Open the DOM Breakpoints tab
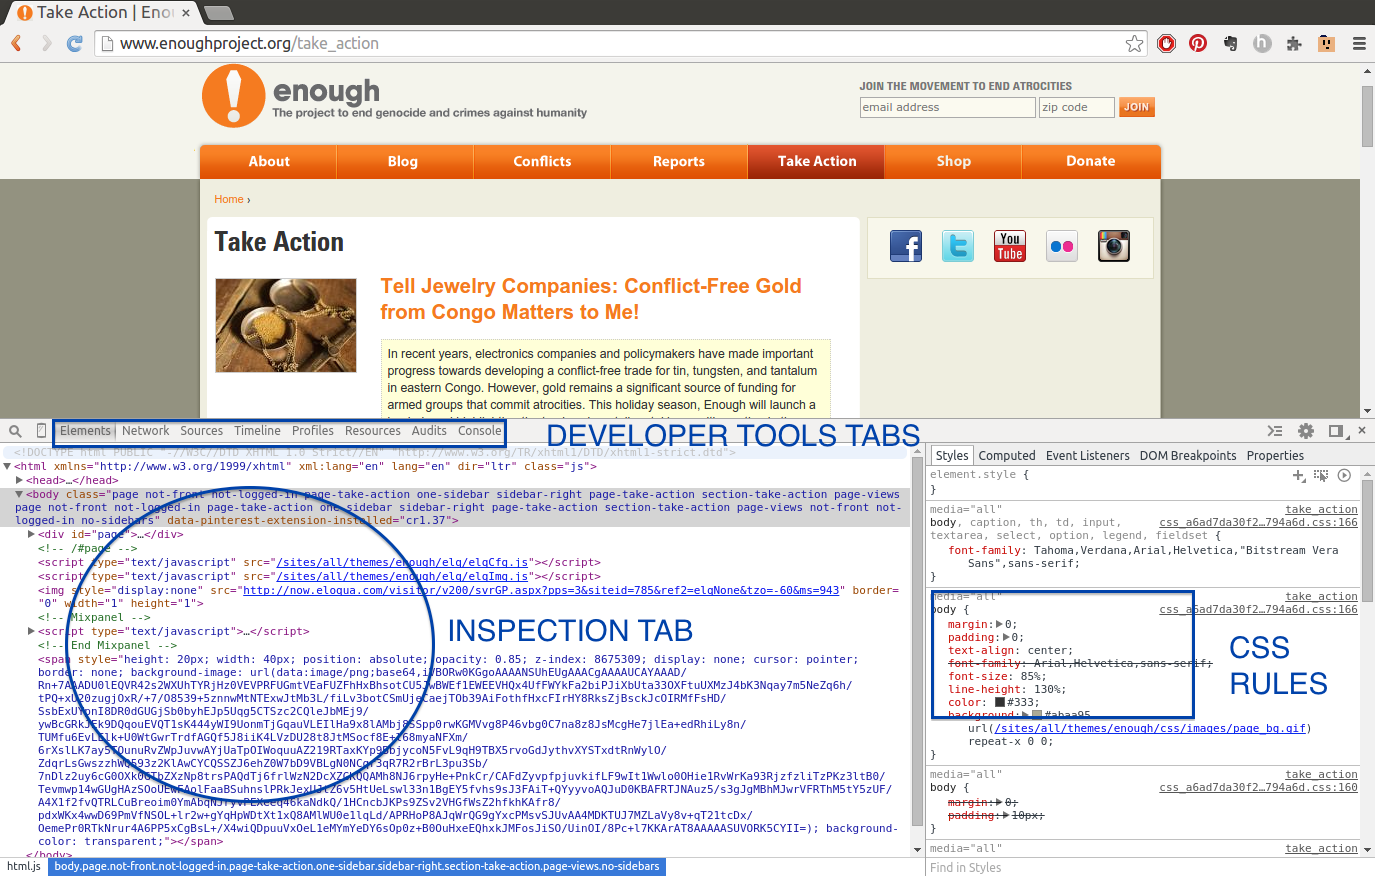 pyautogui.click(x=1188, y=456)
